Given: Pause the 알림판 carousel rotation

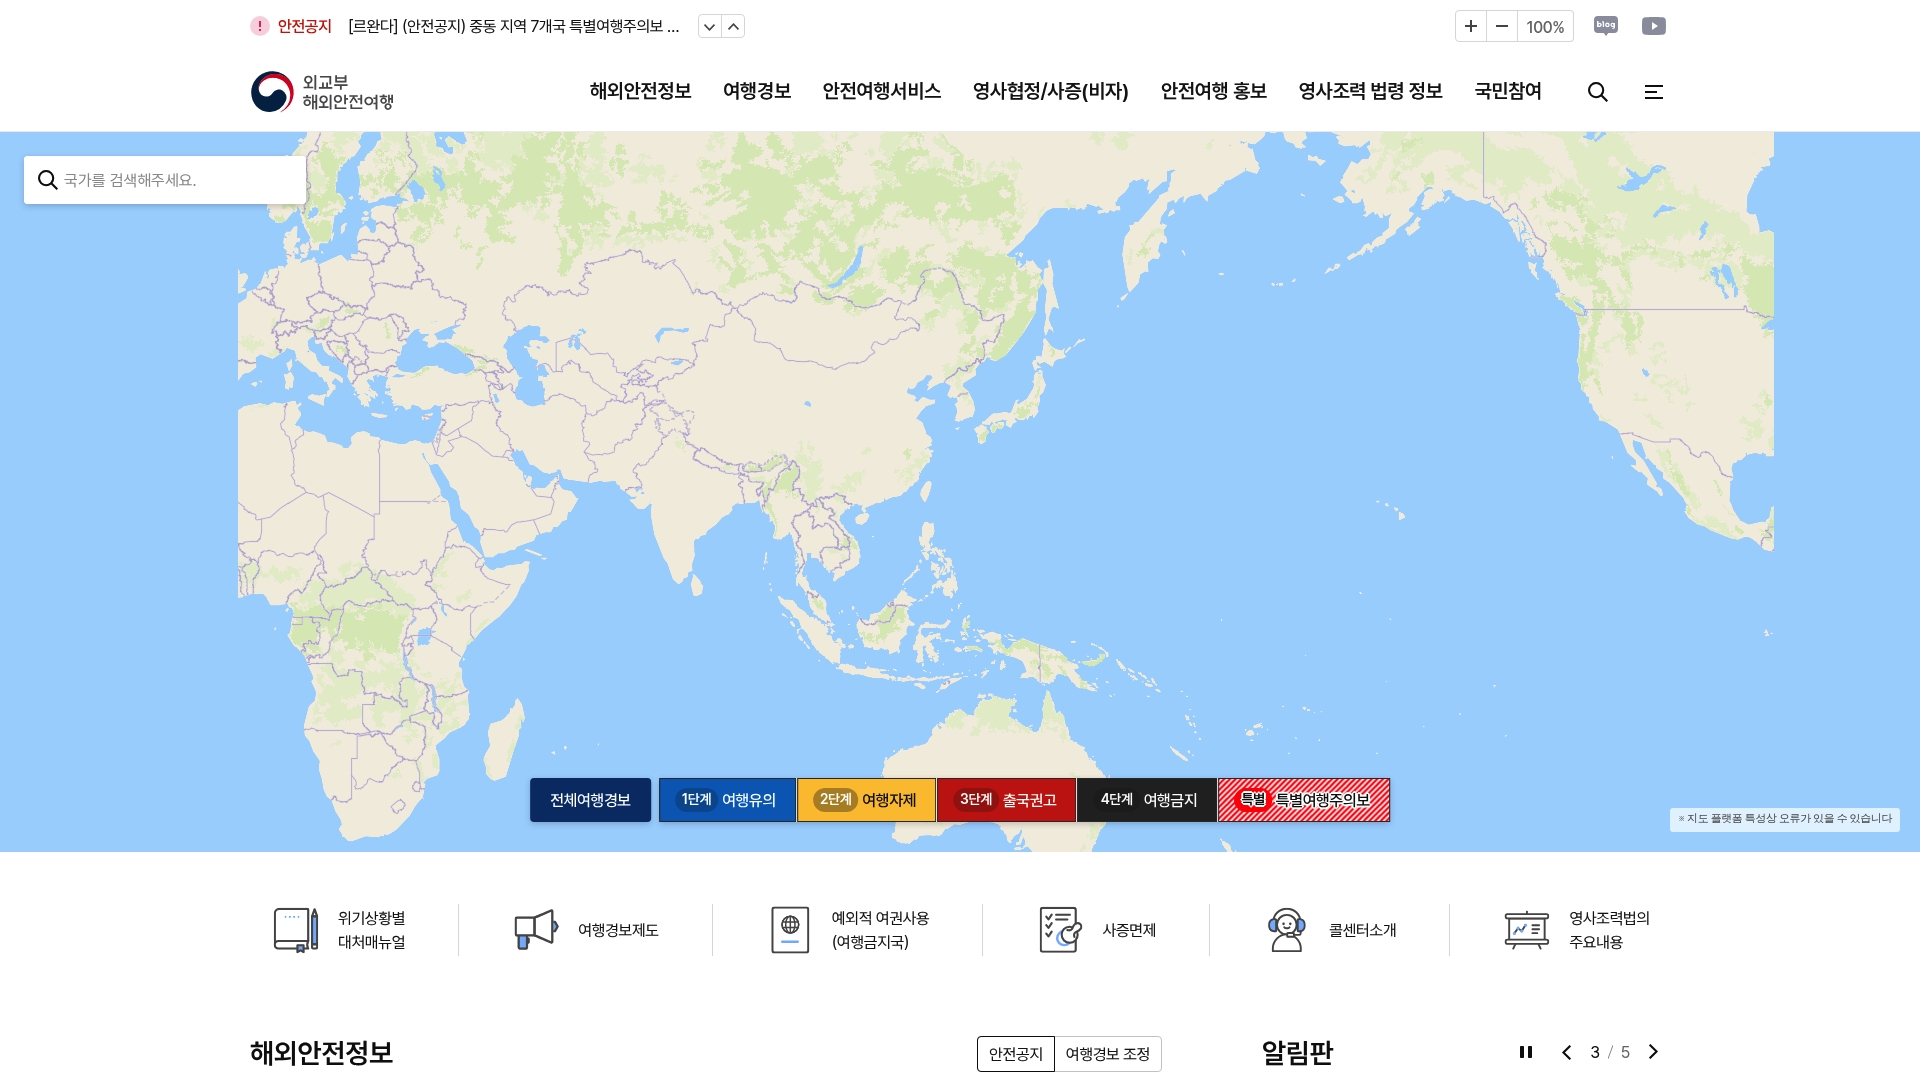Looking at the screenshot, I should (x=1526, y=1052).
